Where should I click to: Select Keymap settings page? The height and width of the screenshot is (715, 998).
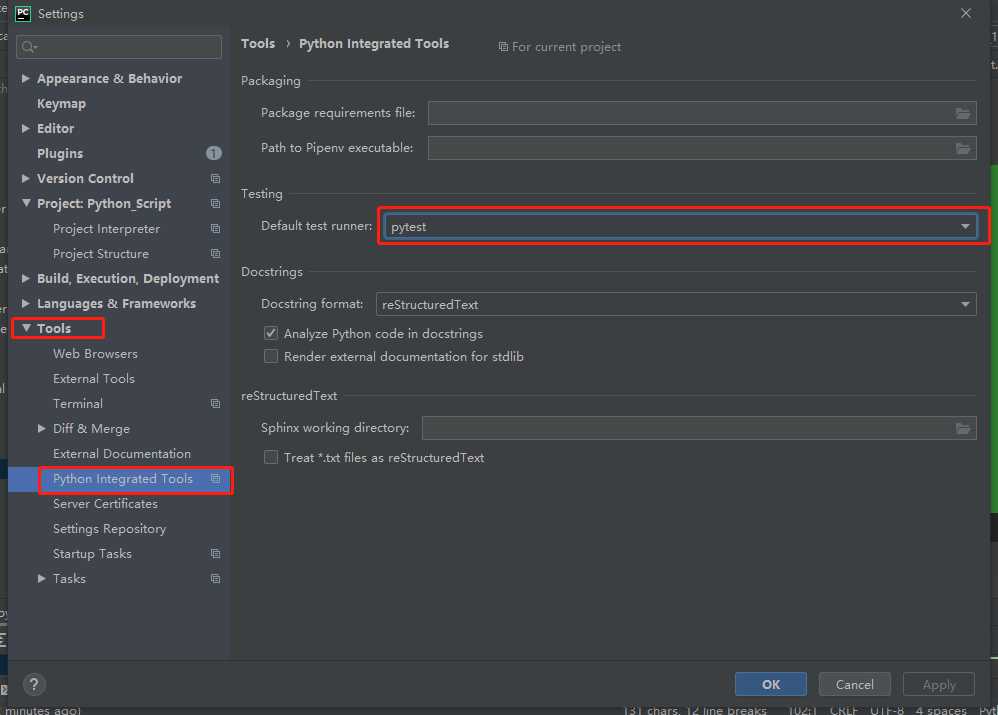click(x=61, y=104)
